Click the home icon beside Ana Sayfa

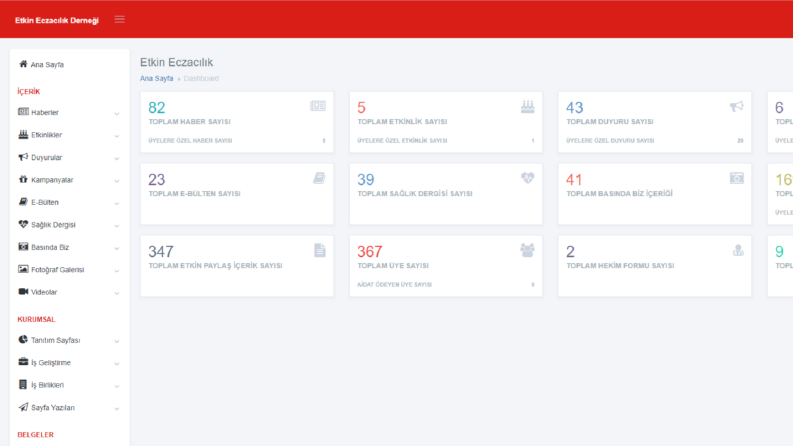click(23, 64)
